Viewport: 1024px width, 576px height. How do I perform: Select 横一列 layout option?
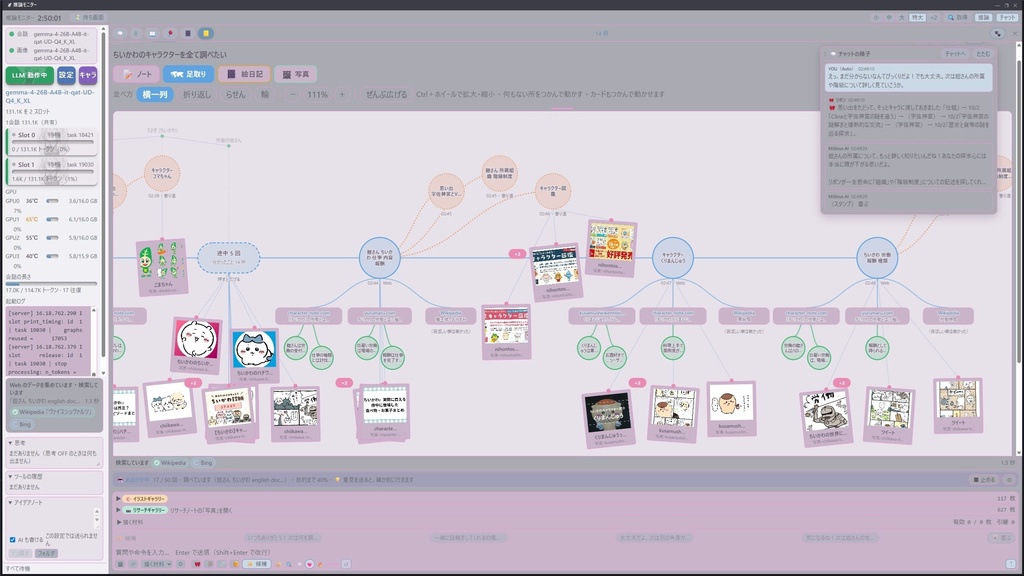click(155, 95)
